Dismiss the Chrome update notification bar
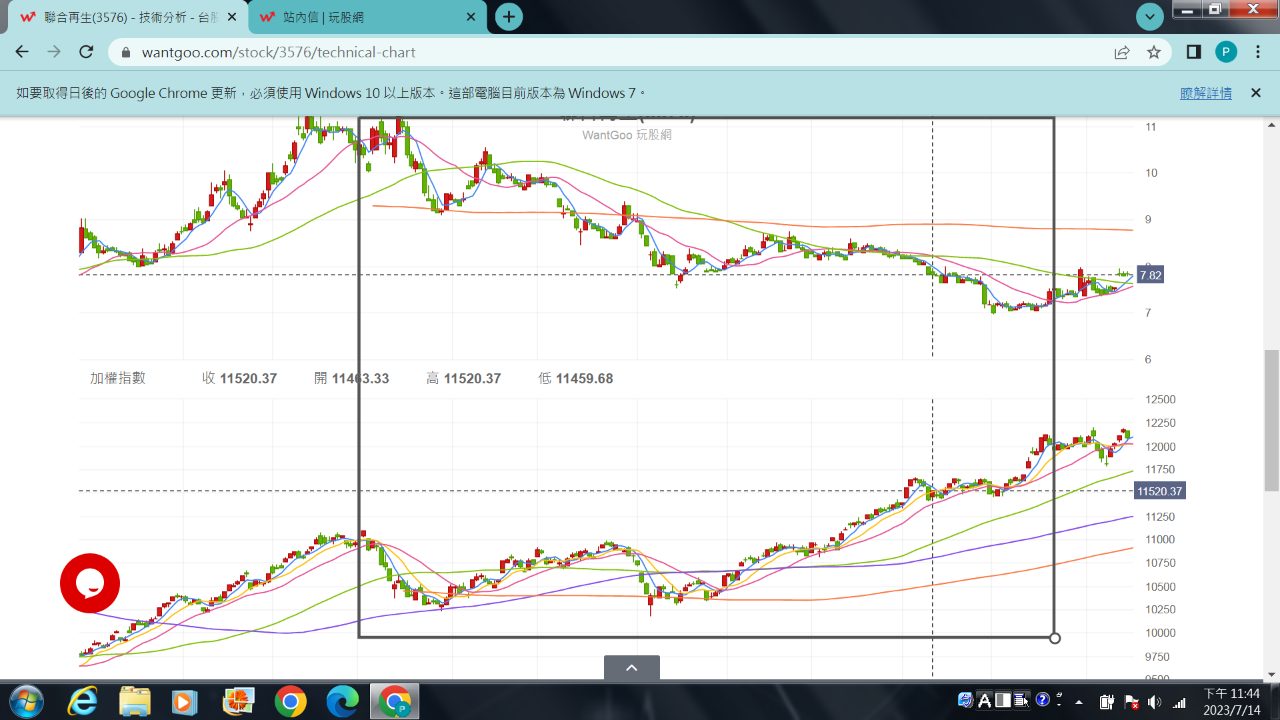The width and height of the screenshot is (1280, 720). coord(1256,93)
